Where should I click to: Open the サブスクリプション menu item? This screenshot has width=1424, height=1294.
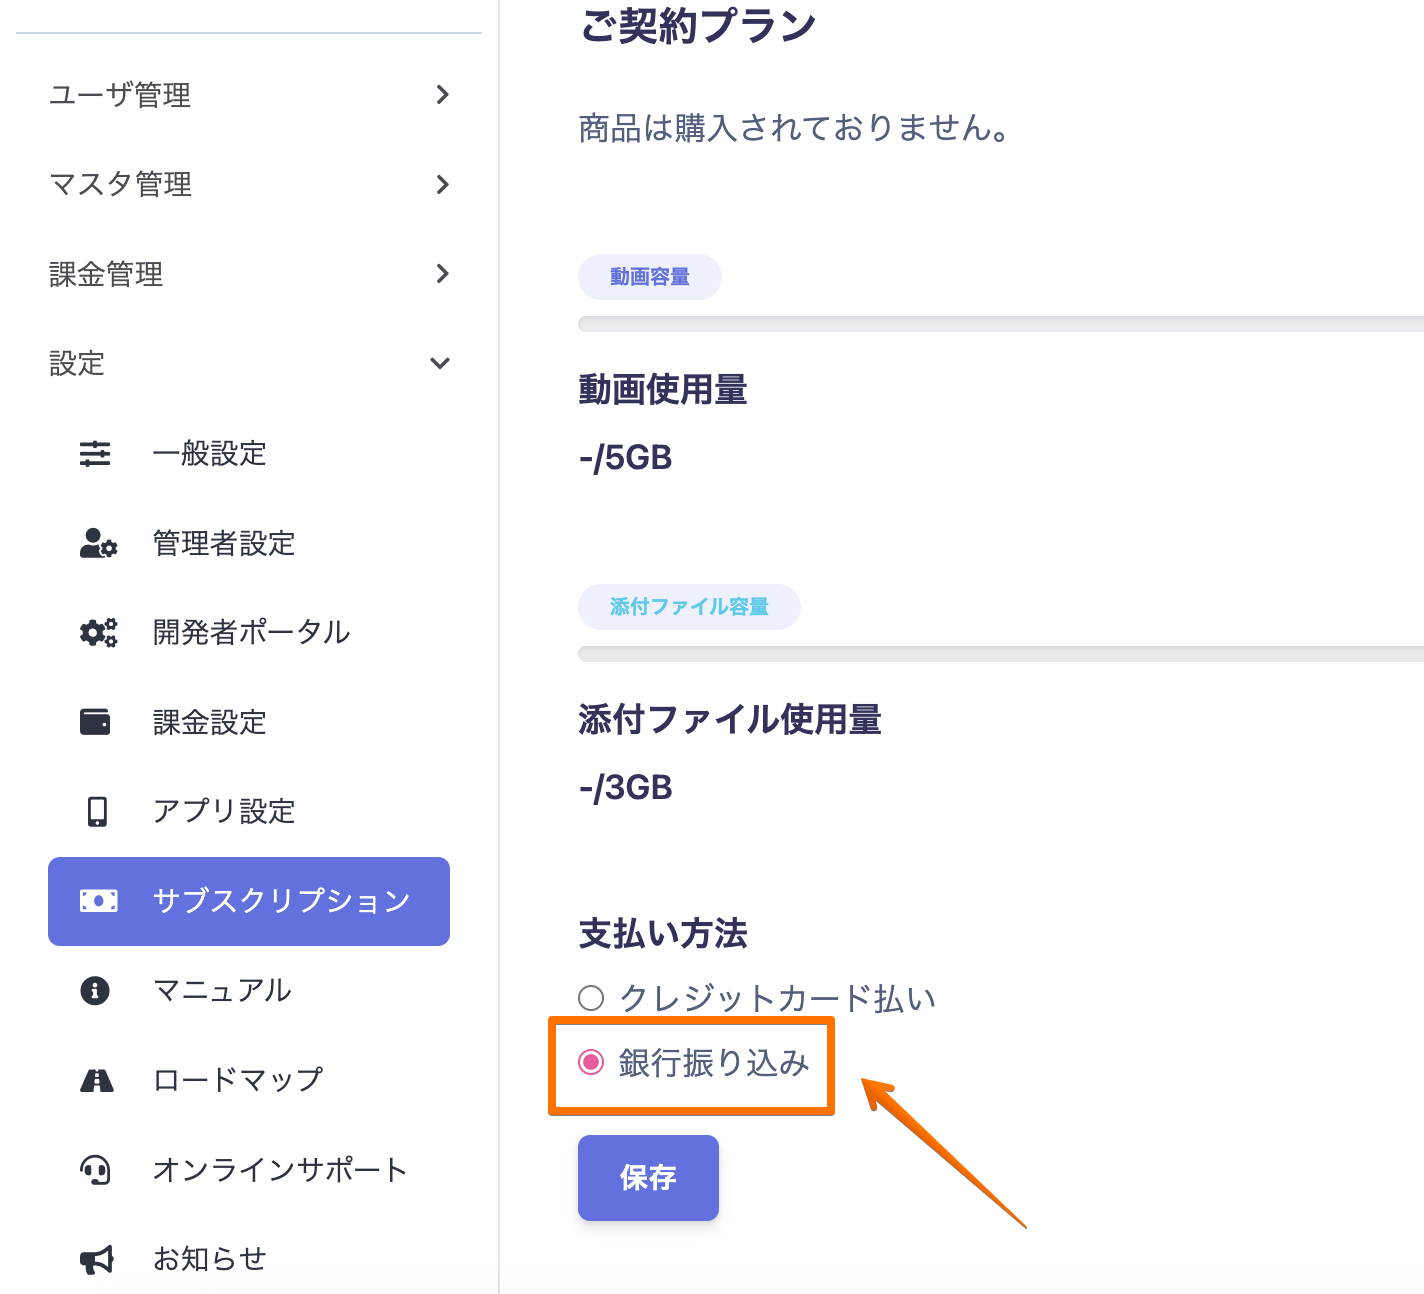tap(249, 901)
